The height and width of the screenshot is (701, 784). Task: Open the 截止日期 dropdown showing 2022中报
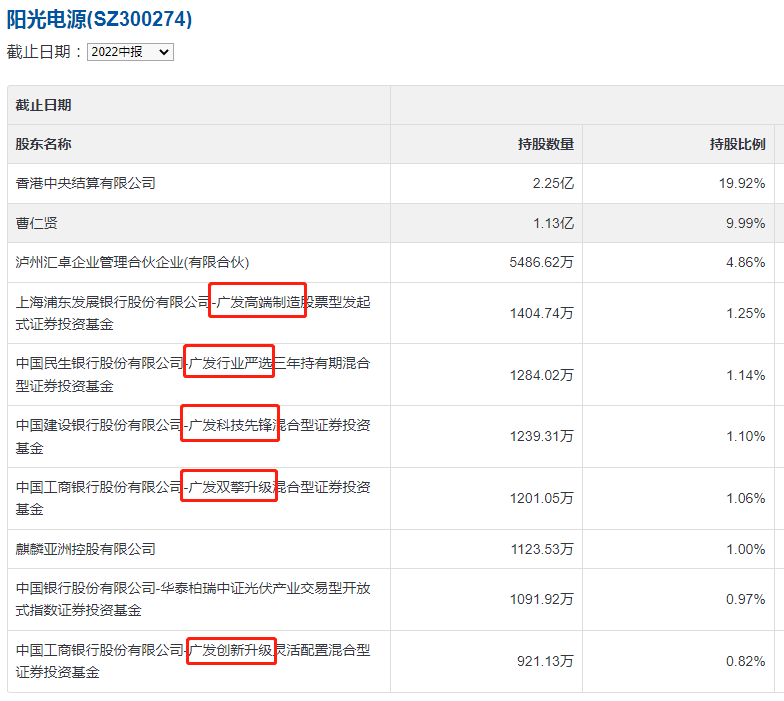pyautogui.click(x=130, y=52)
